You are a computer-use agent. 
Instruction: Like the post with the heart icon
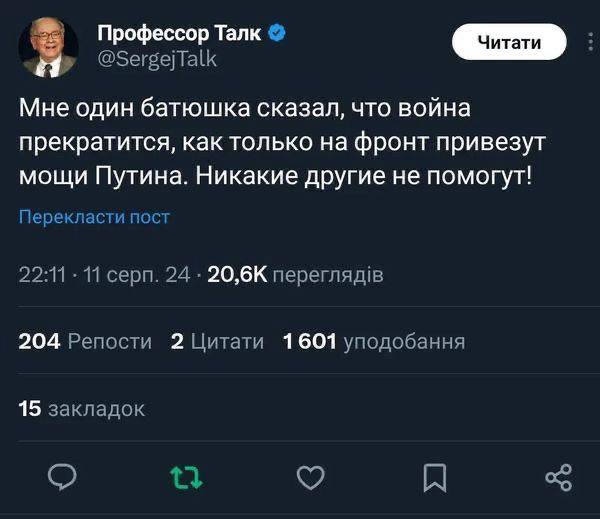311,478
